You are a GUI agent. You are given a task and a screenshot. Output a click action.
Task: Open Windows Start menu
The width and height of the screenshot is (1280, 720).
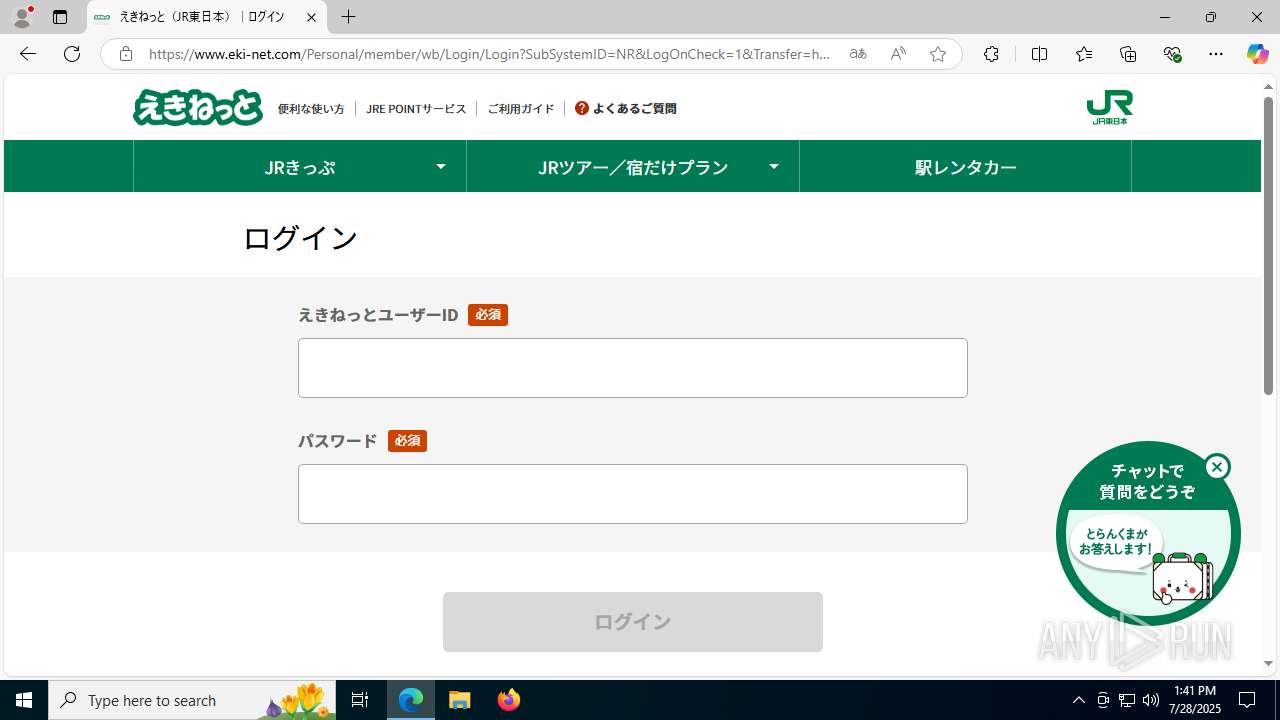[x=24, y=700]
